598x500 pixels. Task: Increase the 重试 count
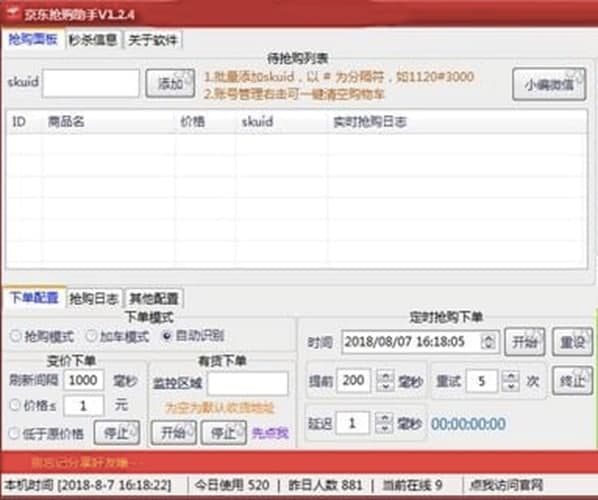click(511, 376)
